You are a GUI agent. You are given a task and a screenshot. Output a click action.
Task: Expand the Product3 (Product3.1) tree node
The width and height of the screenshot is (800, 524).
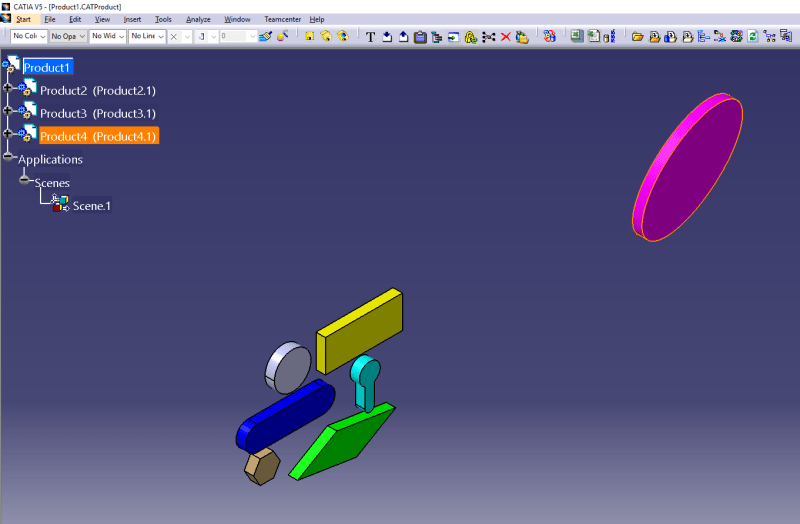point(7,111)
